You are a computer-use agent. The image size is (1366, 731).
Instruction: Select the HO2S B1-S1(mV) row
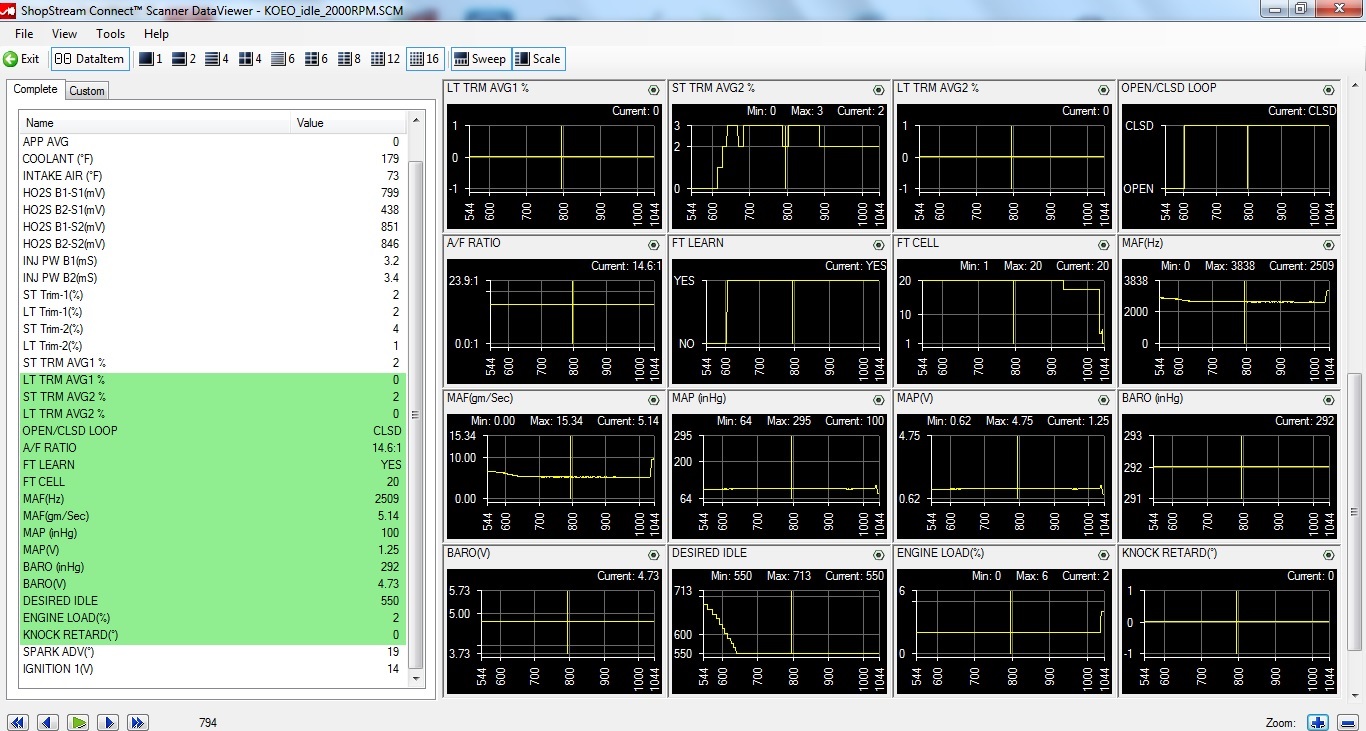click(212, 193)
